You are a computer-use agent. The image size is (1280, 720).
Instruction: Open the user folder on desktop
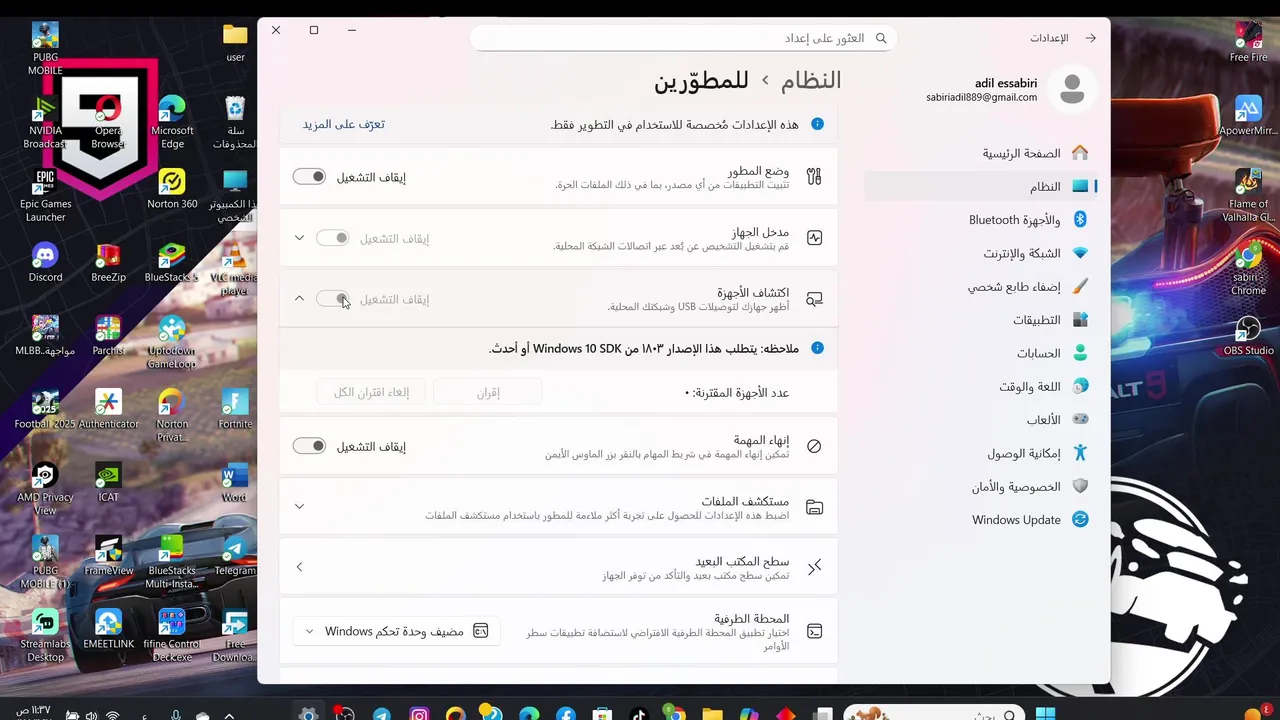235,42
